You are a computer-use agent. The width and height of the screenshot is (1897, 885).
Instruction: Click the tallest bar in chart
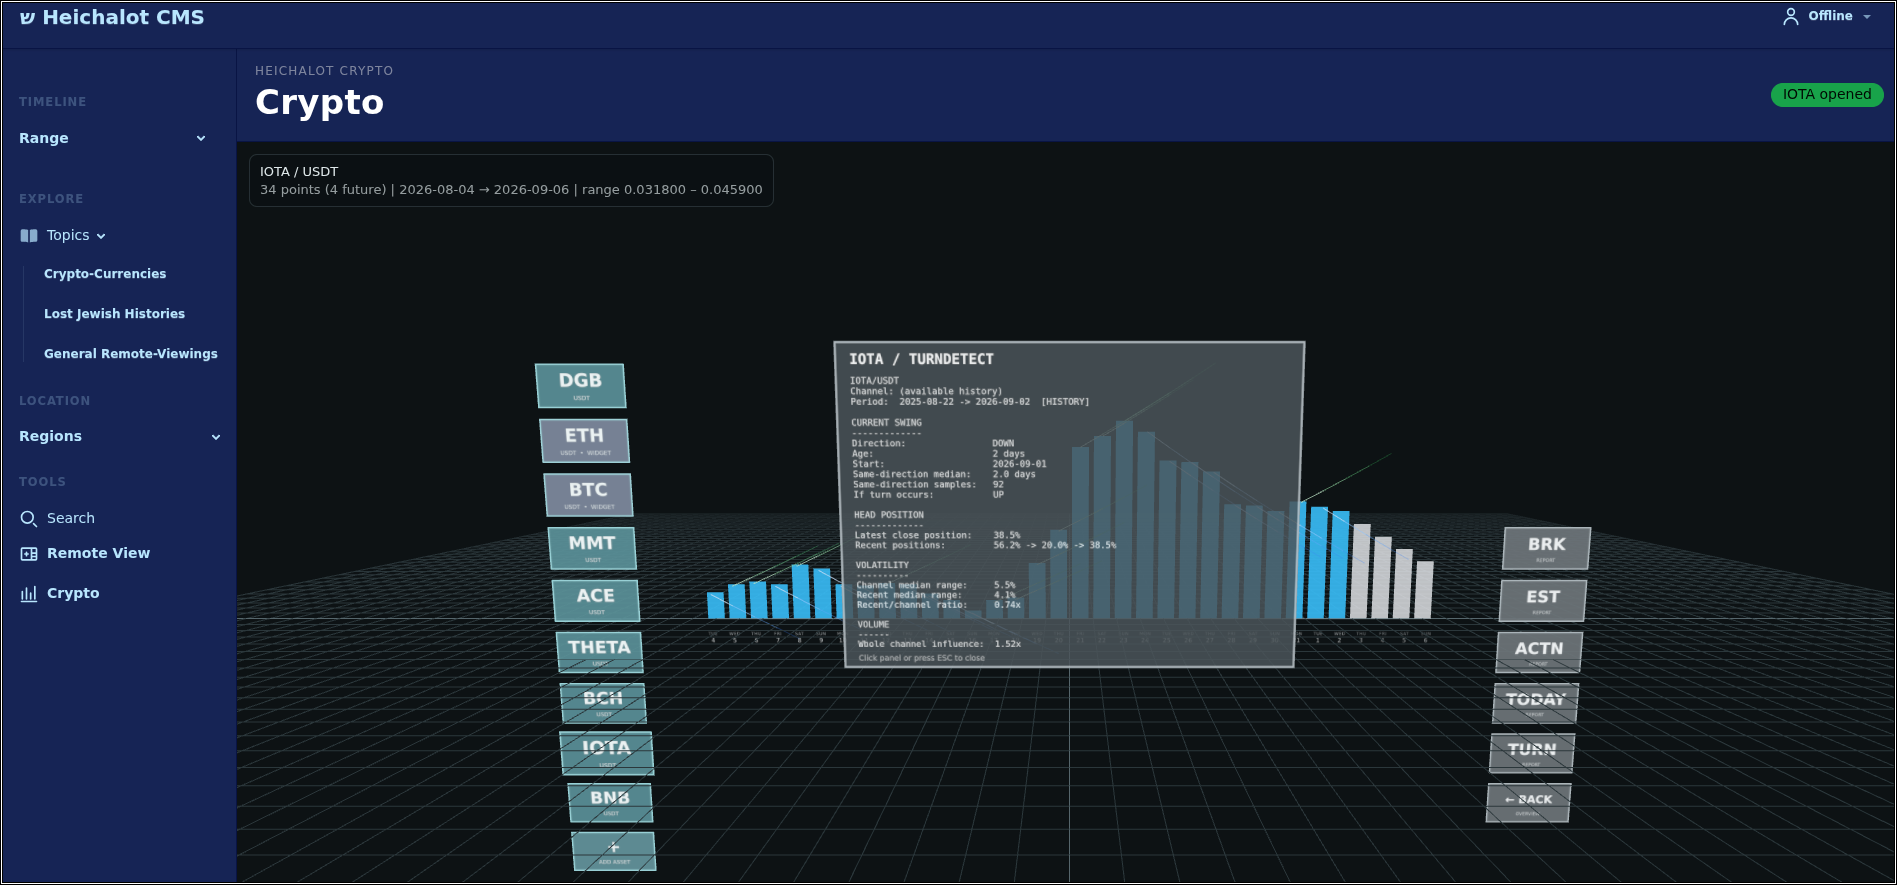coord(1124,519)
